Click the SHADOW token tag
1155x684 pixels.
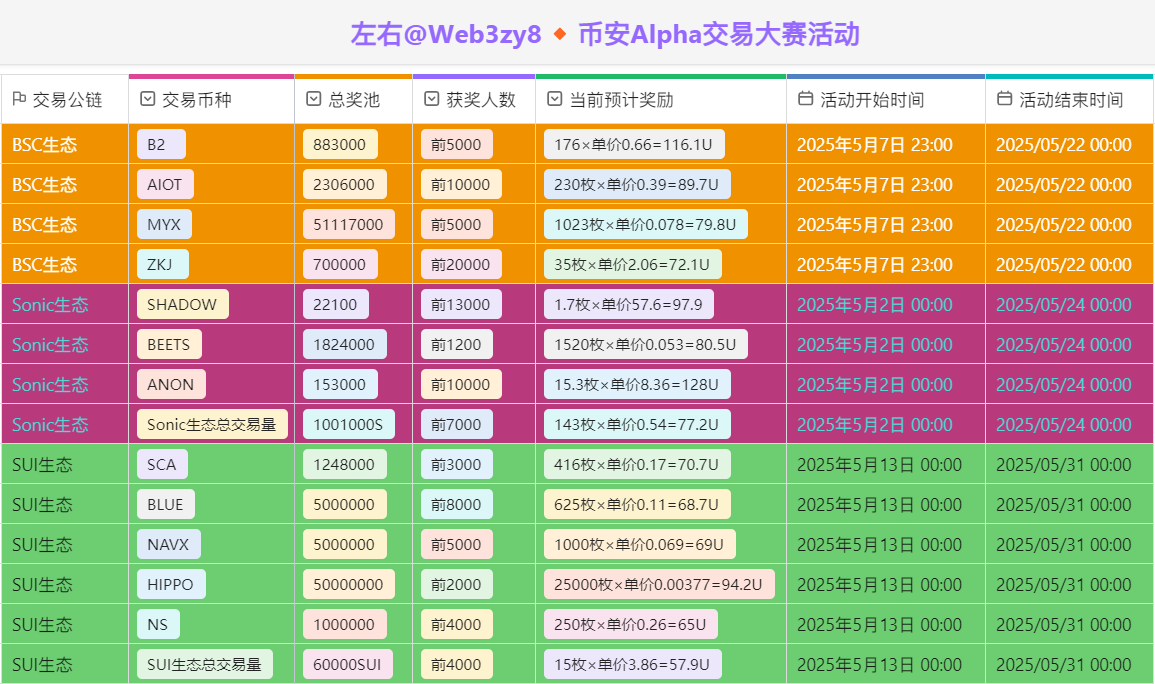tap(183, 304)
